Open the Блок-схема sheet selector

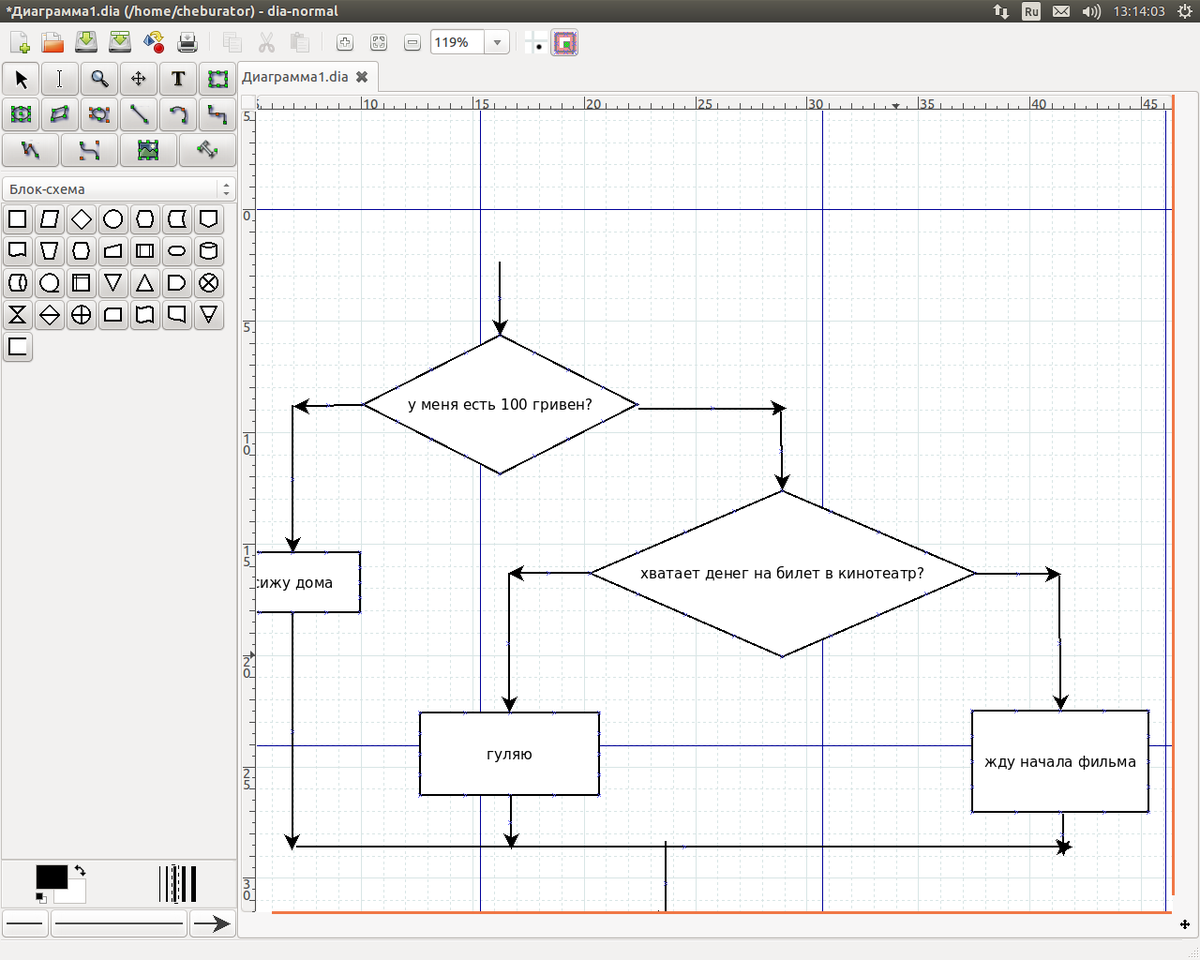click(119, 189)
